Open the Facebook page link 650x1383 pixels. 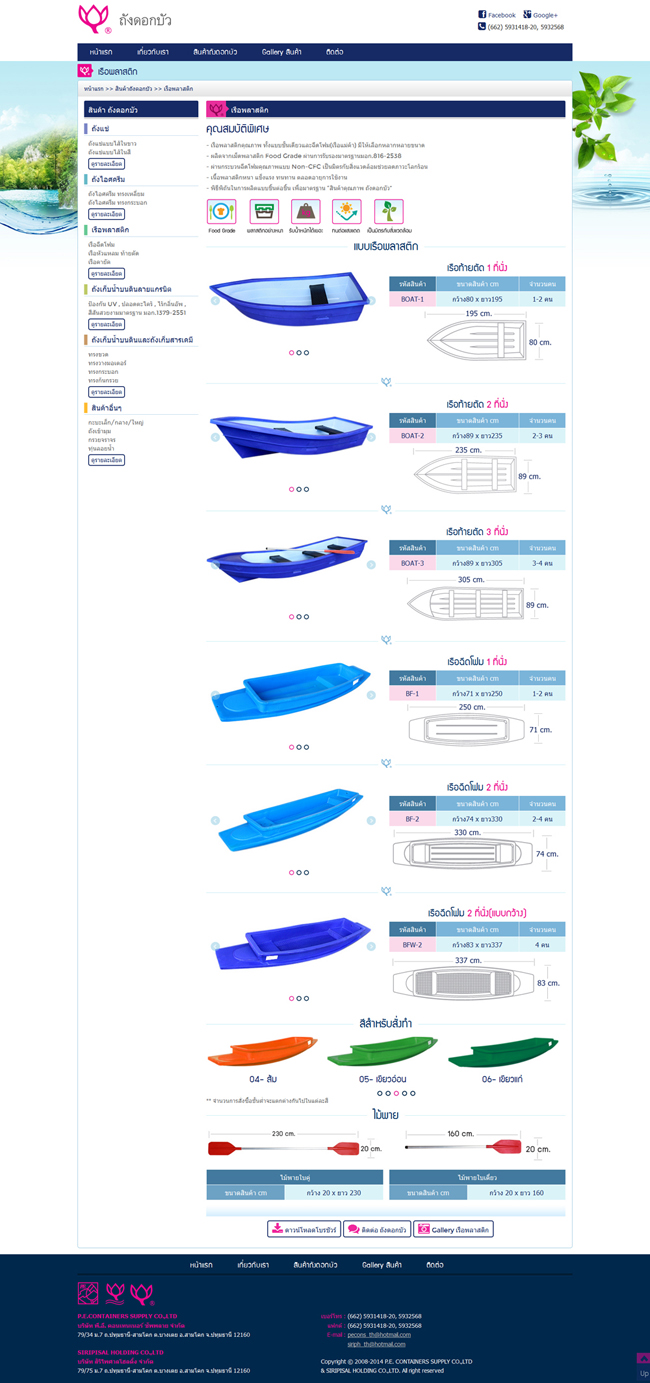[497, 15]
